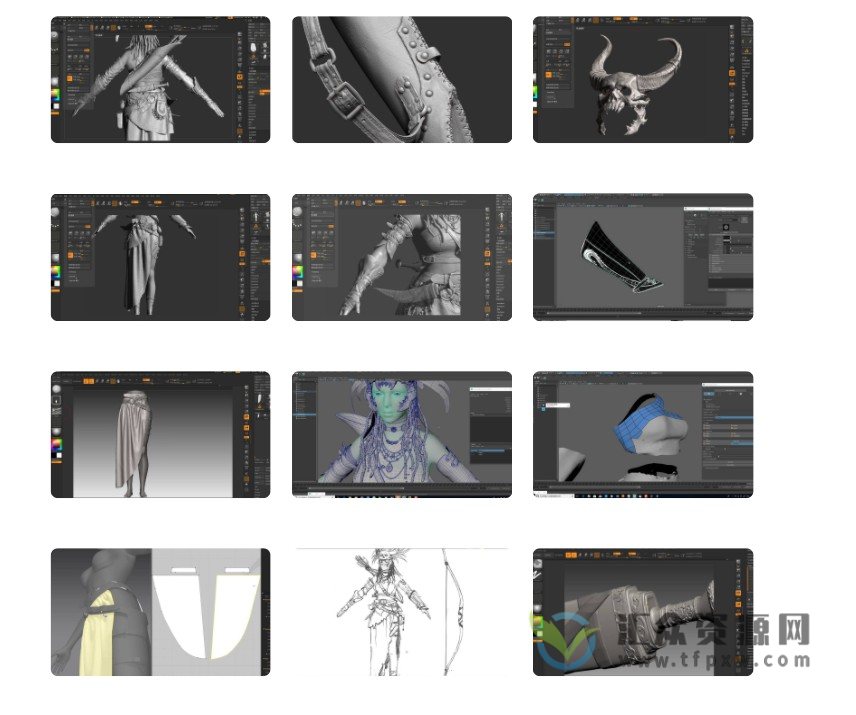Screen dimensions: 856x715
Task: Select the green-faced character wireframe thumbnail
Action: click(401, 434)
